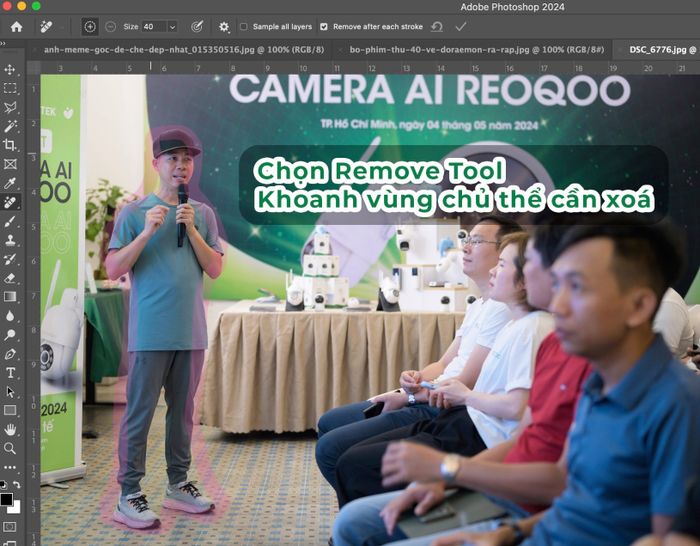Select the Remove tool in toolbar

pyautogui.click(x=10, y=202)
